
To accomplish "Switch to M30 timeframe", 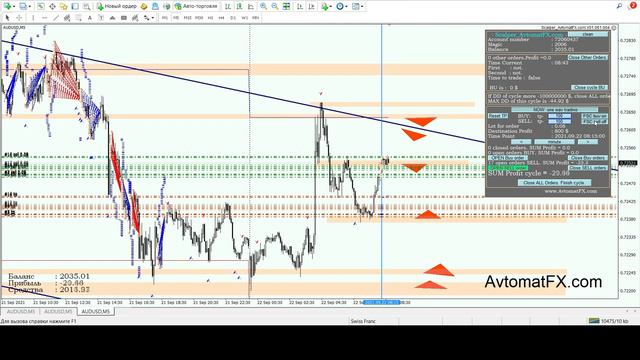I will [x=199, y=18].
